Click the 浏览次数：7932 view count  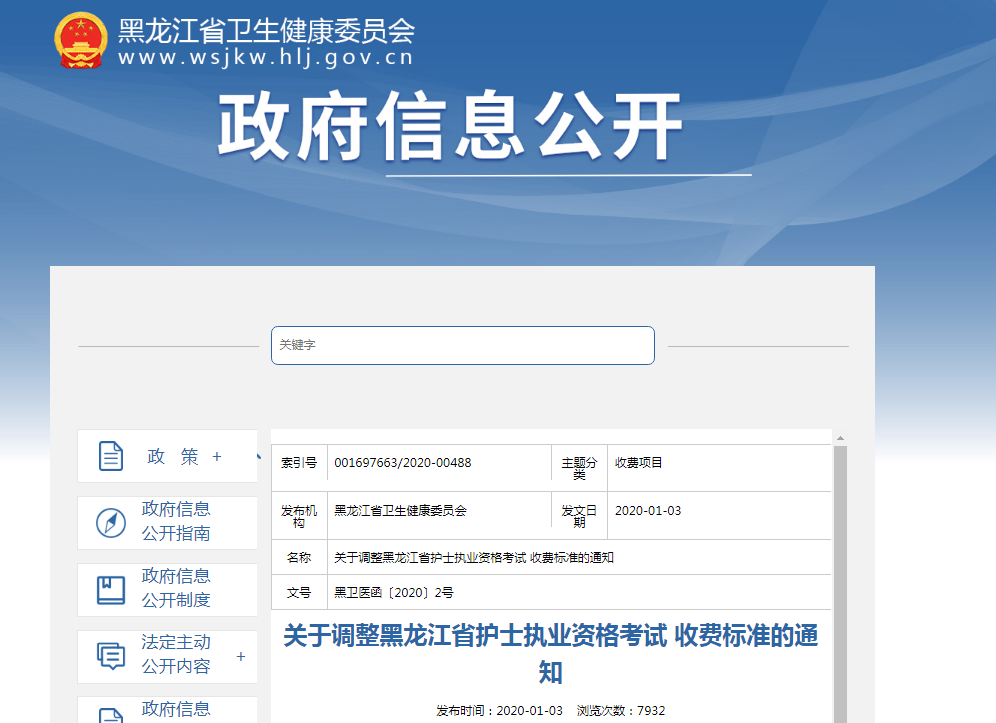click(621, 710)
